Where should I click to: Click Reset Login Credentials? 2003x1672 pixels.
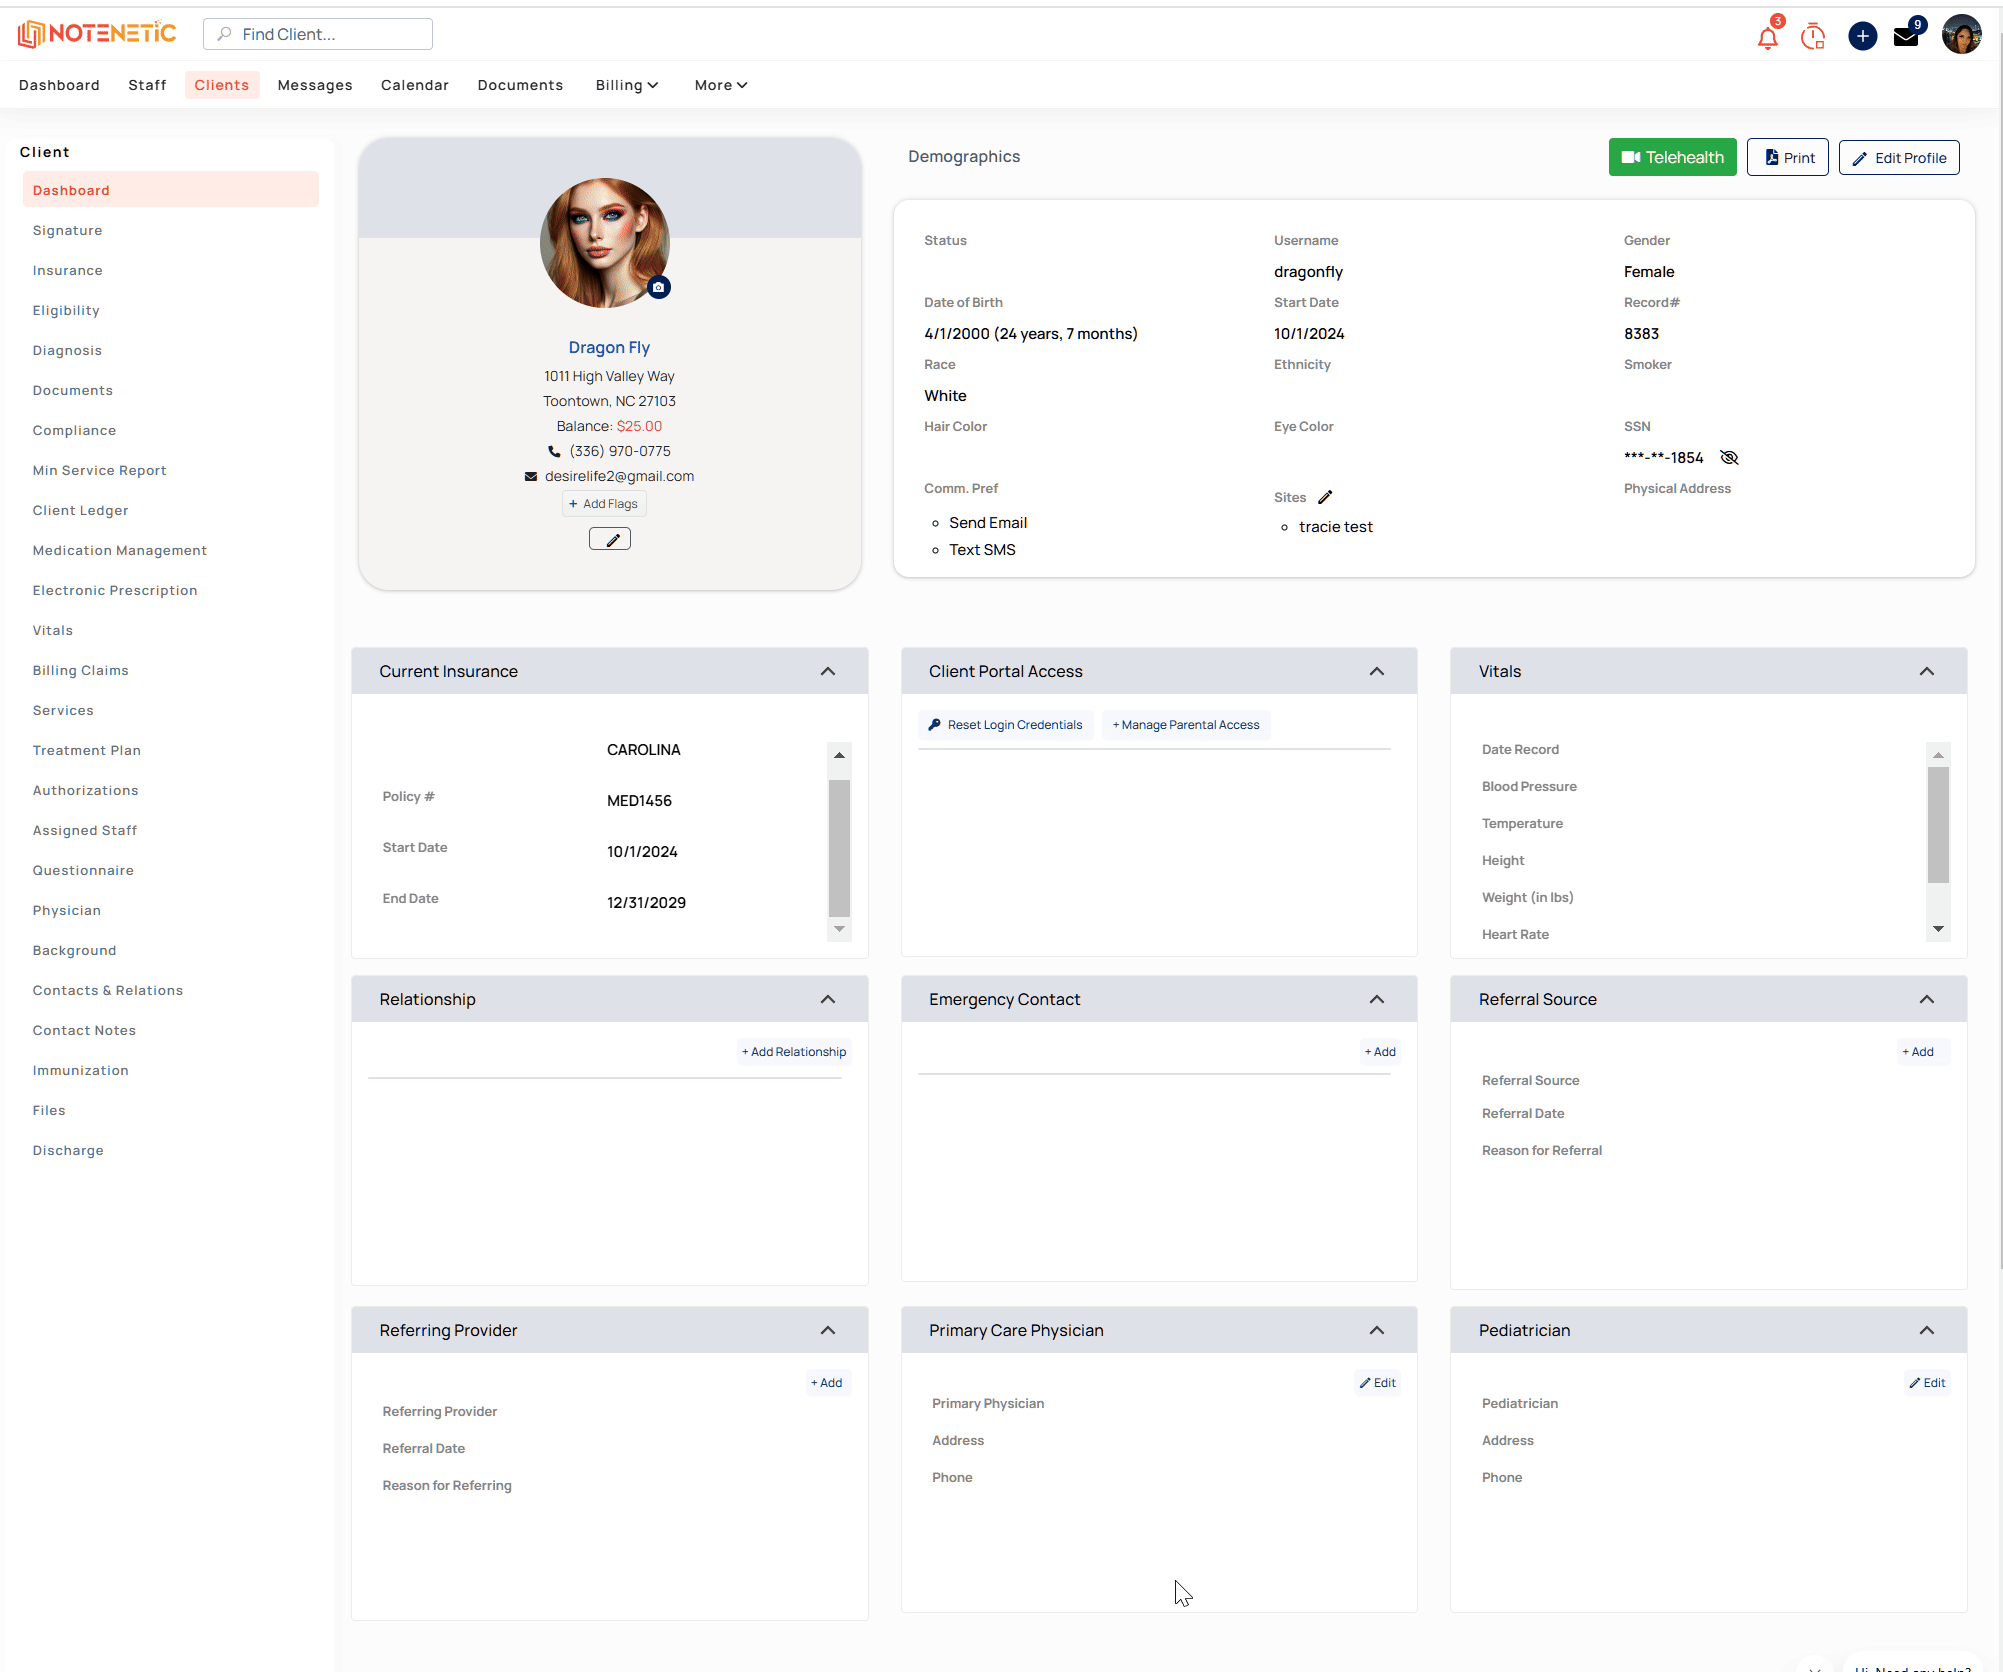(1006, 725)
